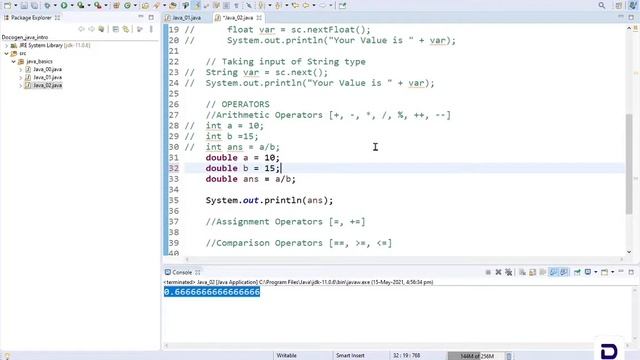640x360 pixels.
Task: Click the Open Task icon
Action: click(x=172, y=6)
